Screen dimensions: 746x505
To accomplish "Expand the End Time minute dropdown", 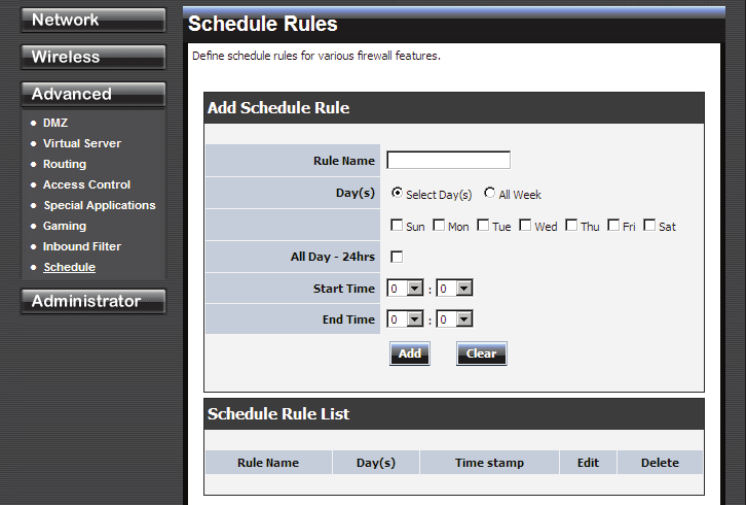I will (x=454, y=319).
